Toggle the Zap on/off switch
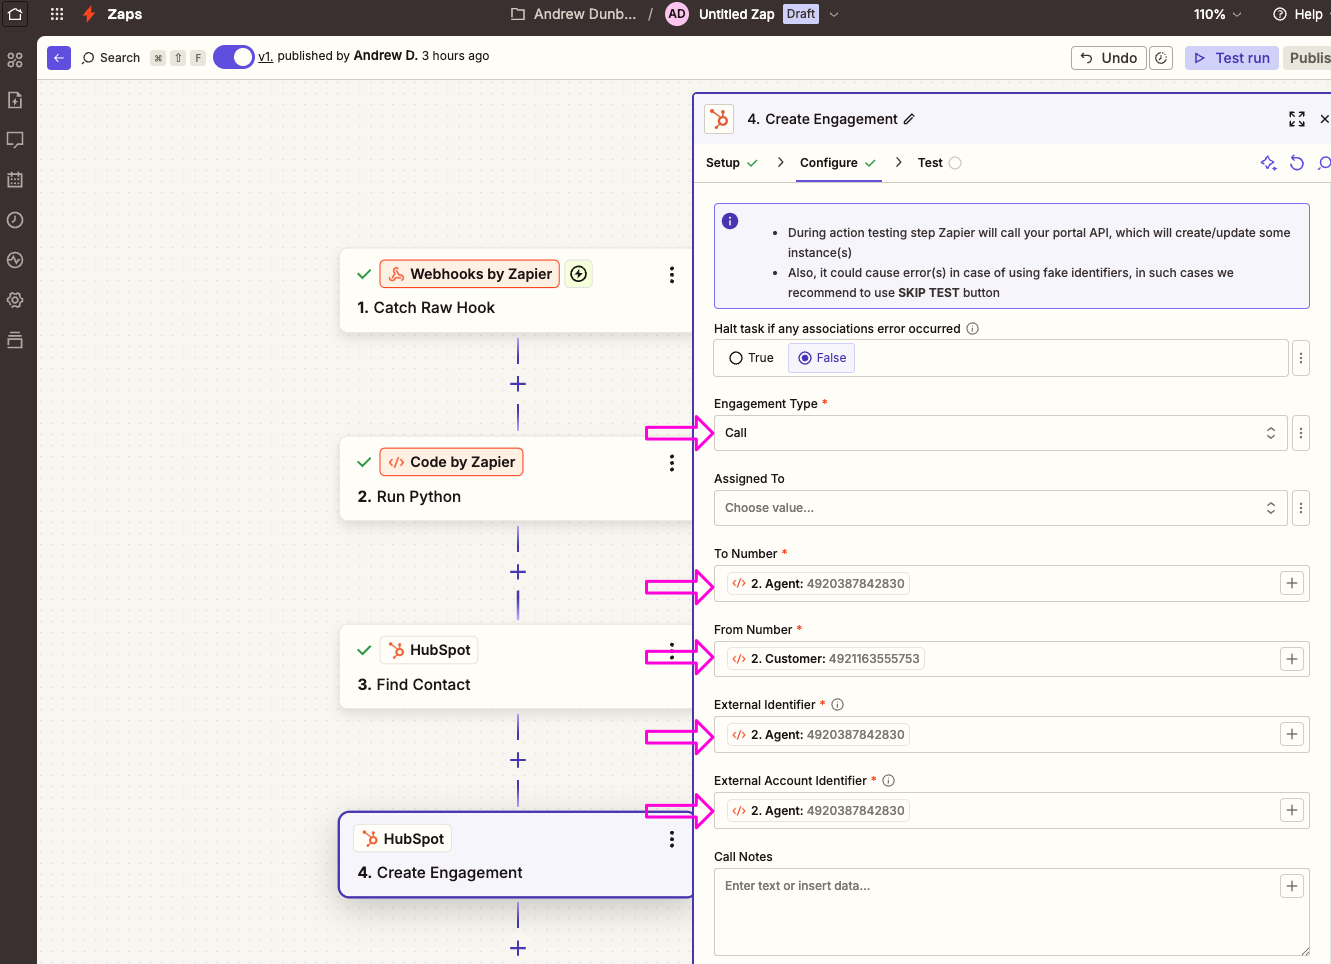Screen dimensions: 1331x964 [234, 57]
